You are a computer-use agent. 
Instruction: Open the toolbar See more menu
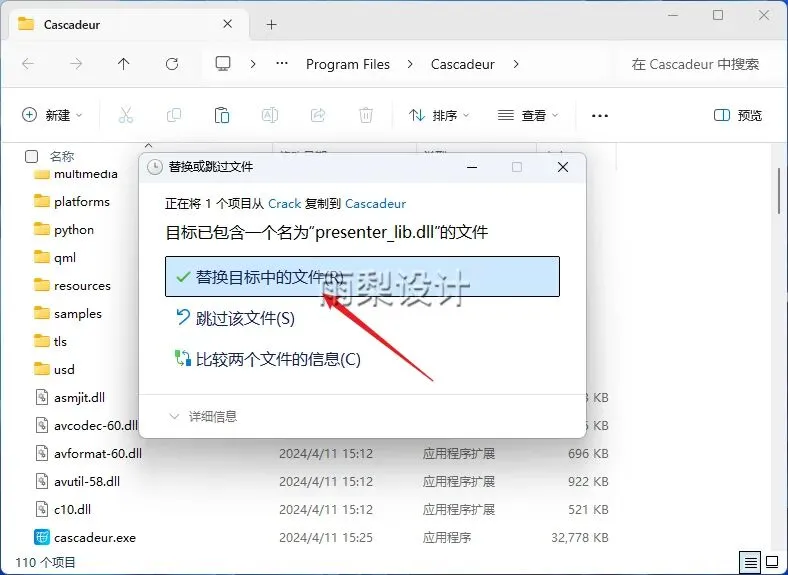click(x=600, y=116)
